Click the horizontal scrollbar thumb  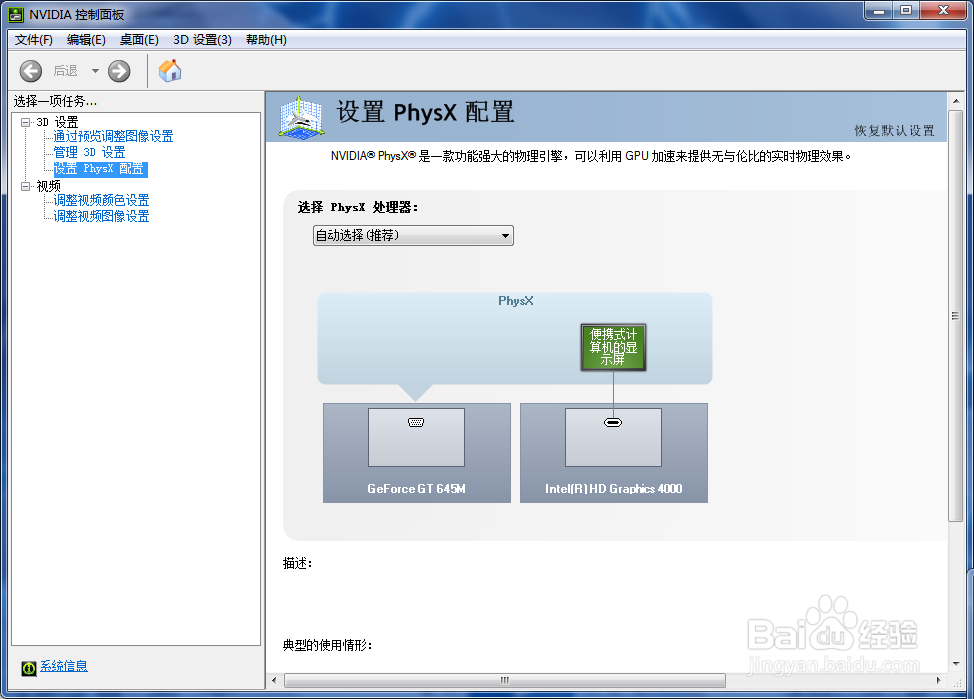pos(505,680)
